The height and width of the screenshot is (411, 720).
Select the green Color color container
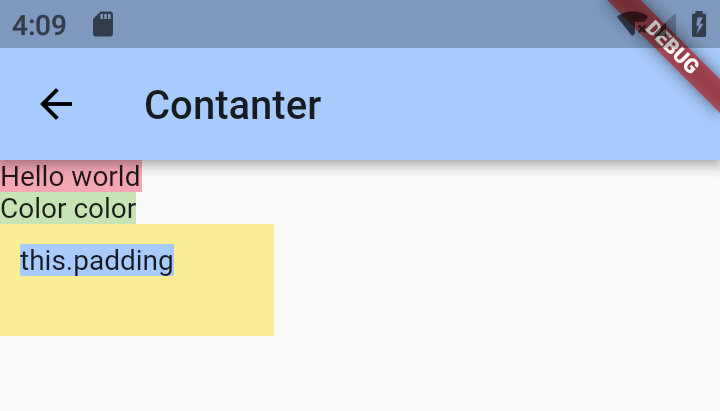click(x=68, y=208)
